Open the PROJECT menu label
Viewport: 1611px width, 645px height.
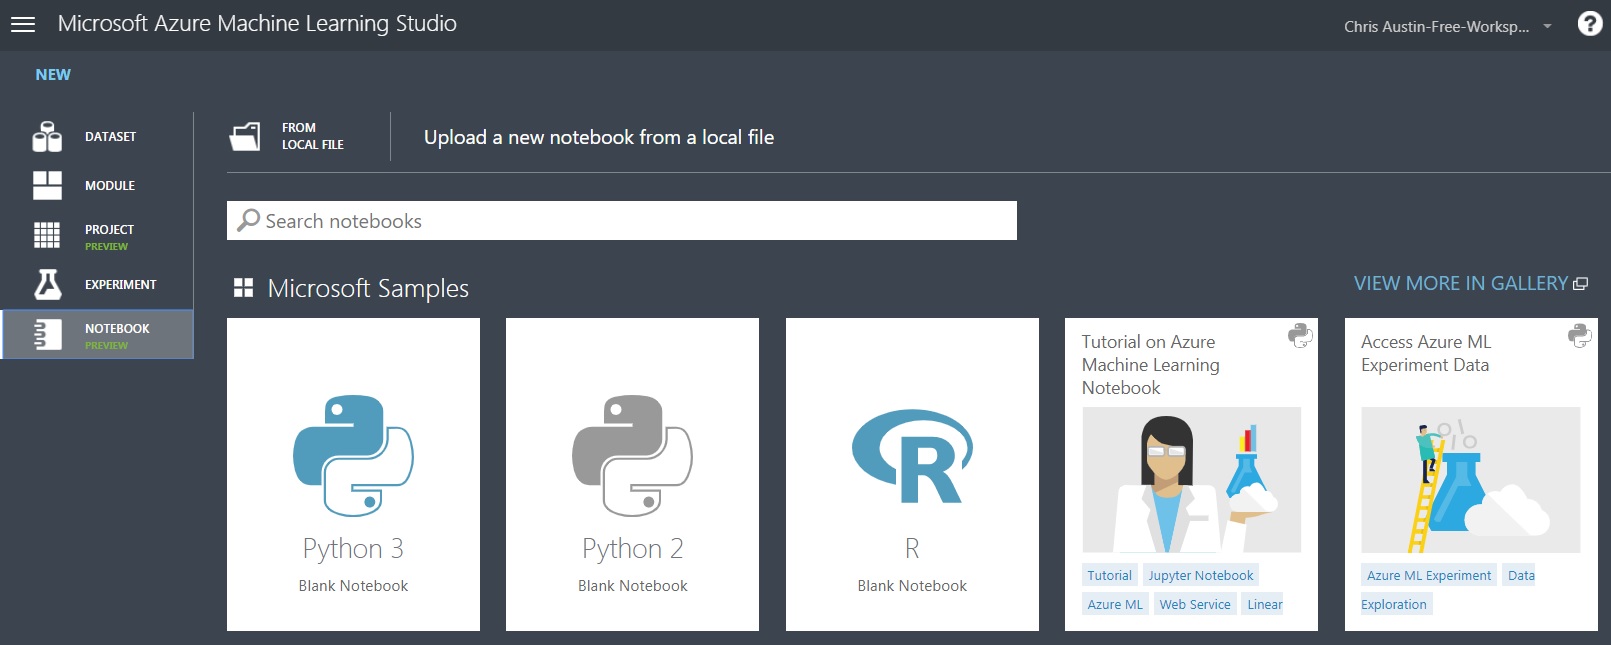pos(109,230)
